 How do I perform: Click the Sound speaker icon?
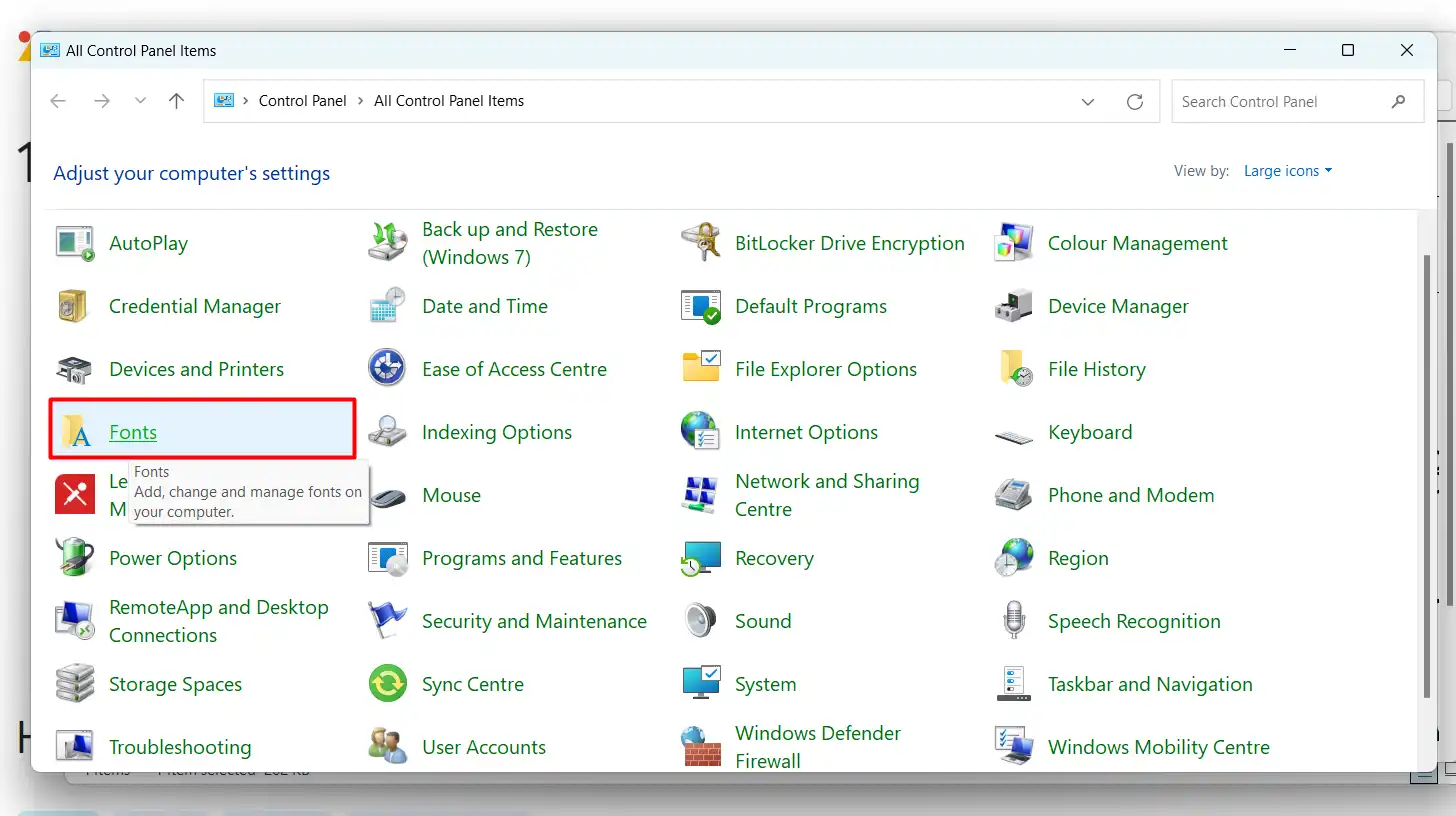(x=701, y=621)
